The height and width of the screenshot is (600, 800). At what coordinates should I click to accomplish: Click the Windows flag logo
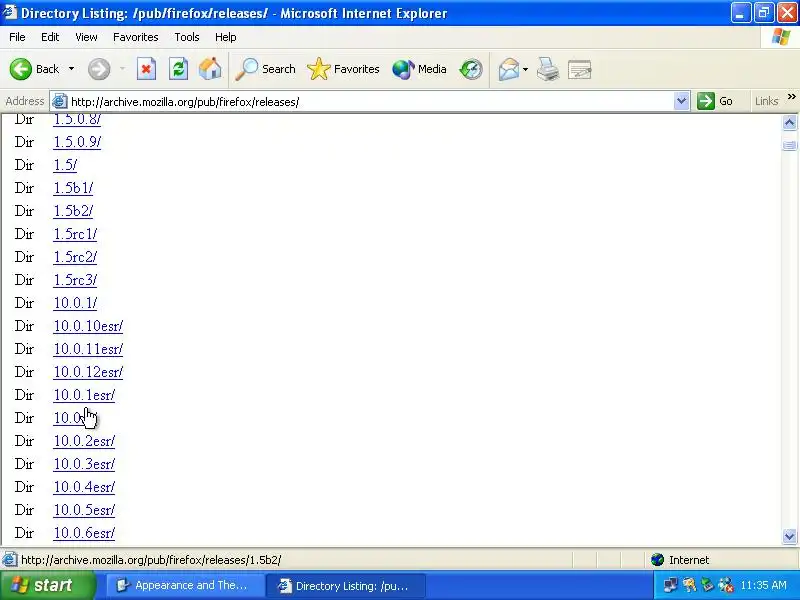781,37
